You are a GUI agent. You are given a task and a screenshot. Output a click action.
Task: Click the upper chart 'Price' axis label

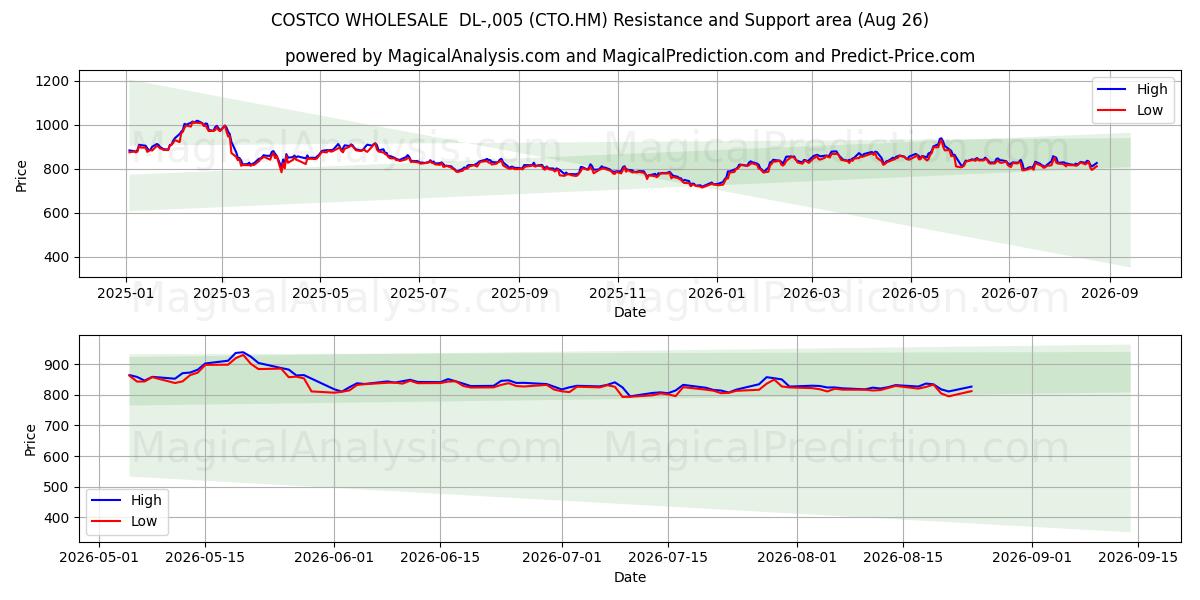coord(22,174)
